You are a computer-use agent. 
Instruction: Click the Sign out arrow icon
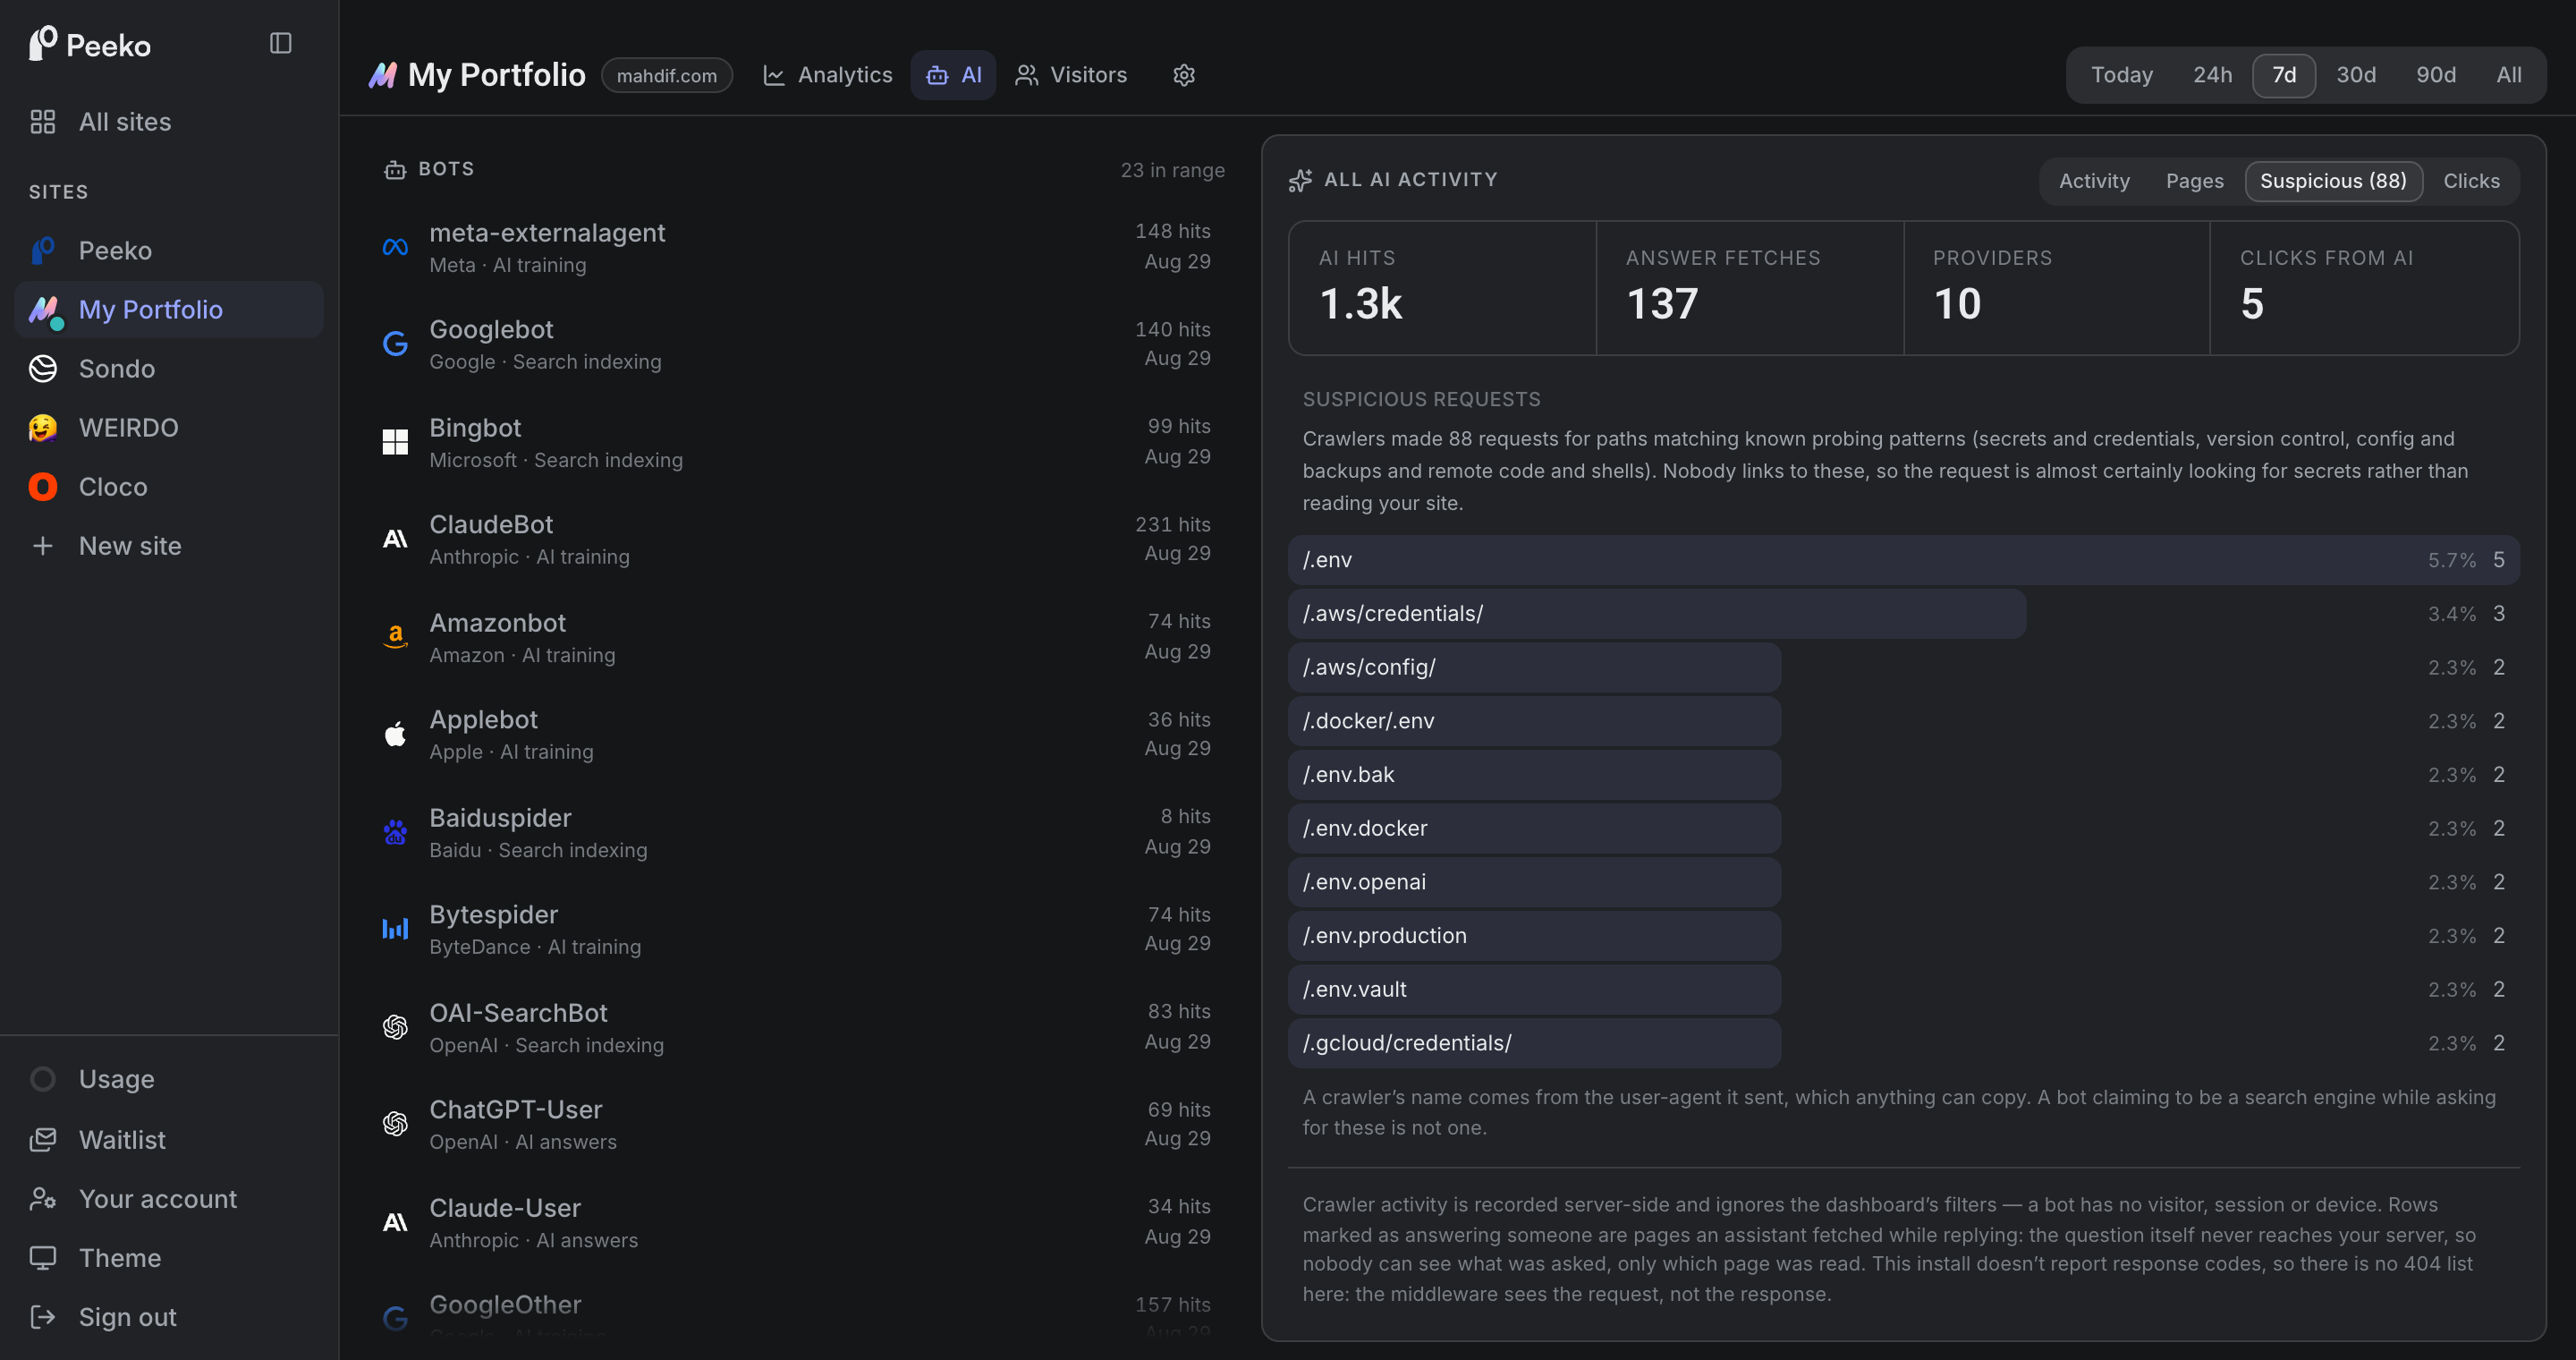43,1317
